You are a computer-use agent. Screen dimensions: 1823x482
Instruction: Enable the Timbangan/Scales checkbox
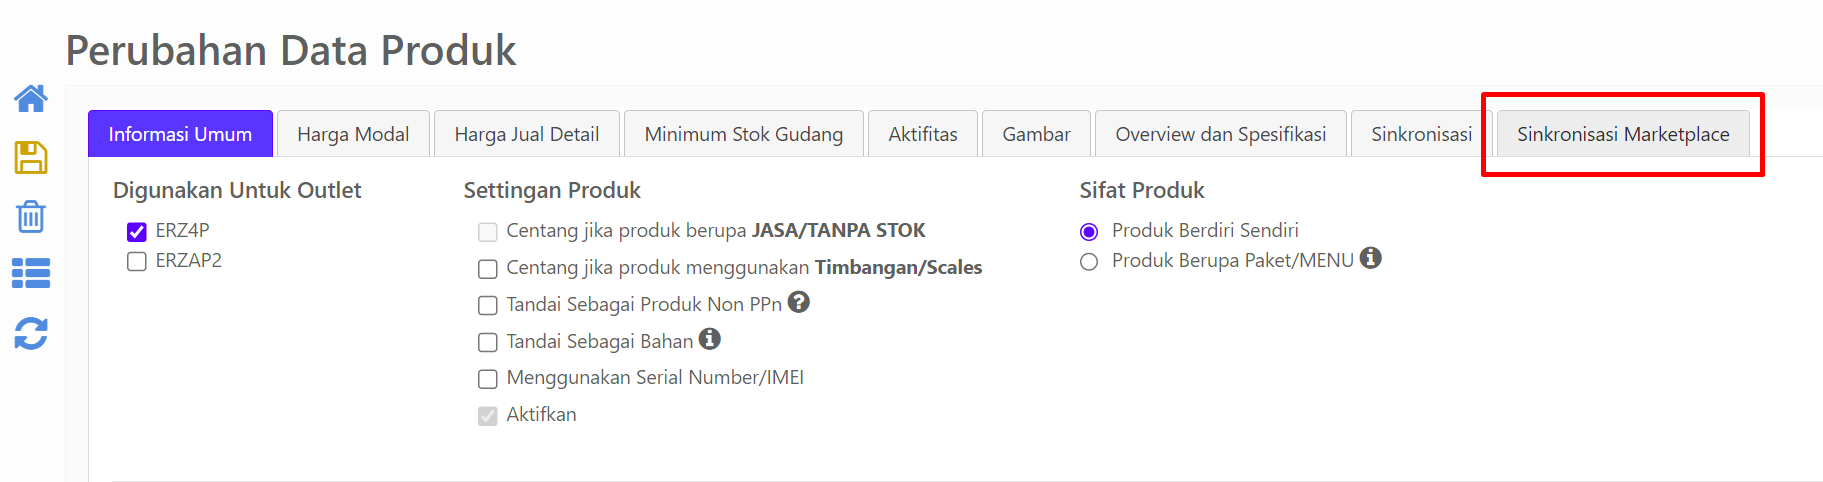coord(488,269)
